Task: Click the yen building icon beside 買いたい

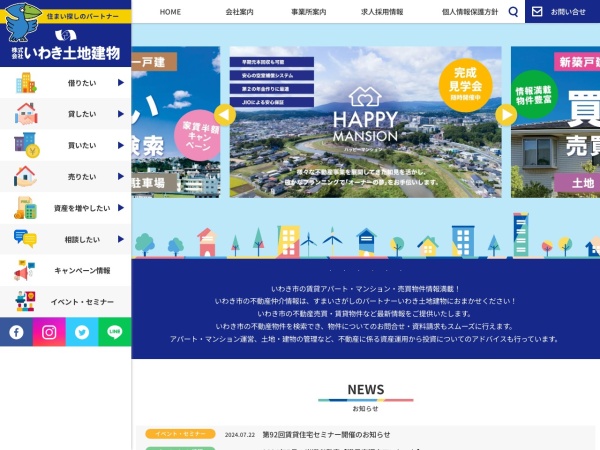Action: pyautogui.click(x=27, y=145)
